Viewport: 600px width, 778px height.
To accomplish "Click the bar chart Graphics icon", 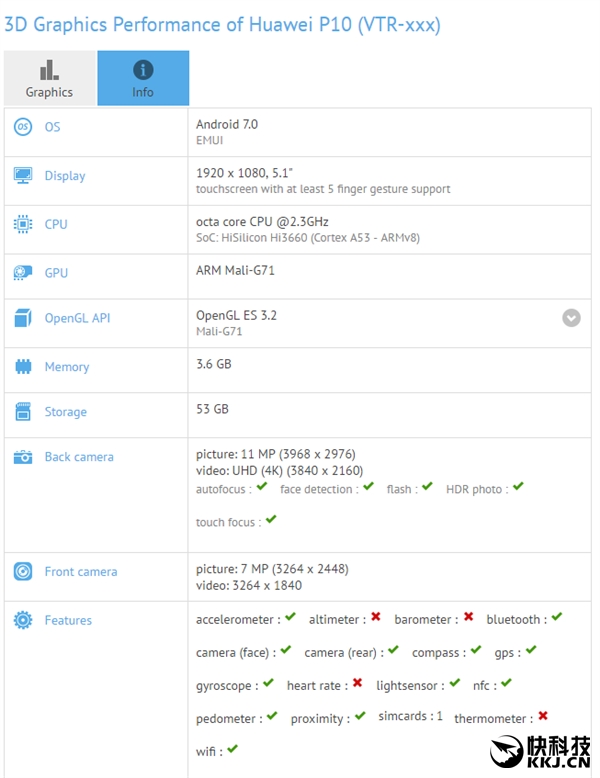I will [x=49, y=70].
